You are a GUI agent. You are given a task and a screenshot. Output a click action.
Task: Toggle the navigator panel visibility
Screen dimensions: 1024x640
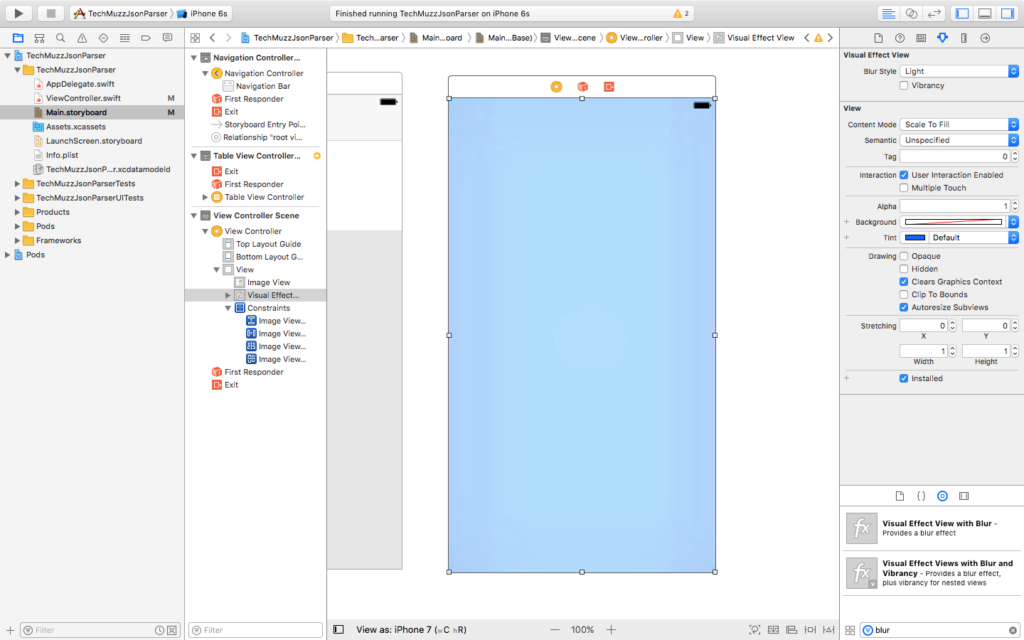pyautogui.click(x=963, y=13)
